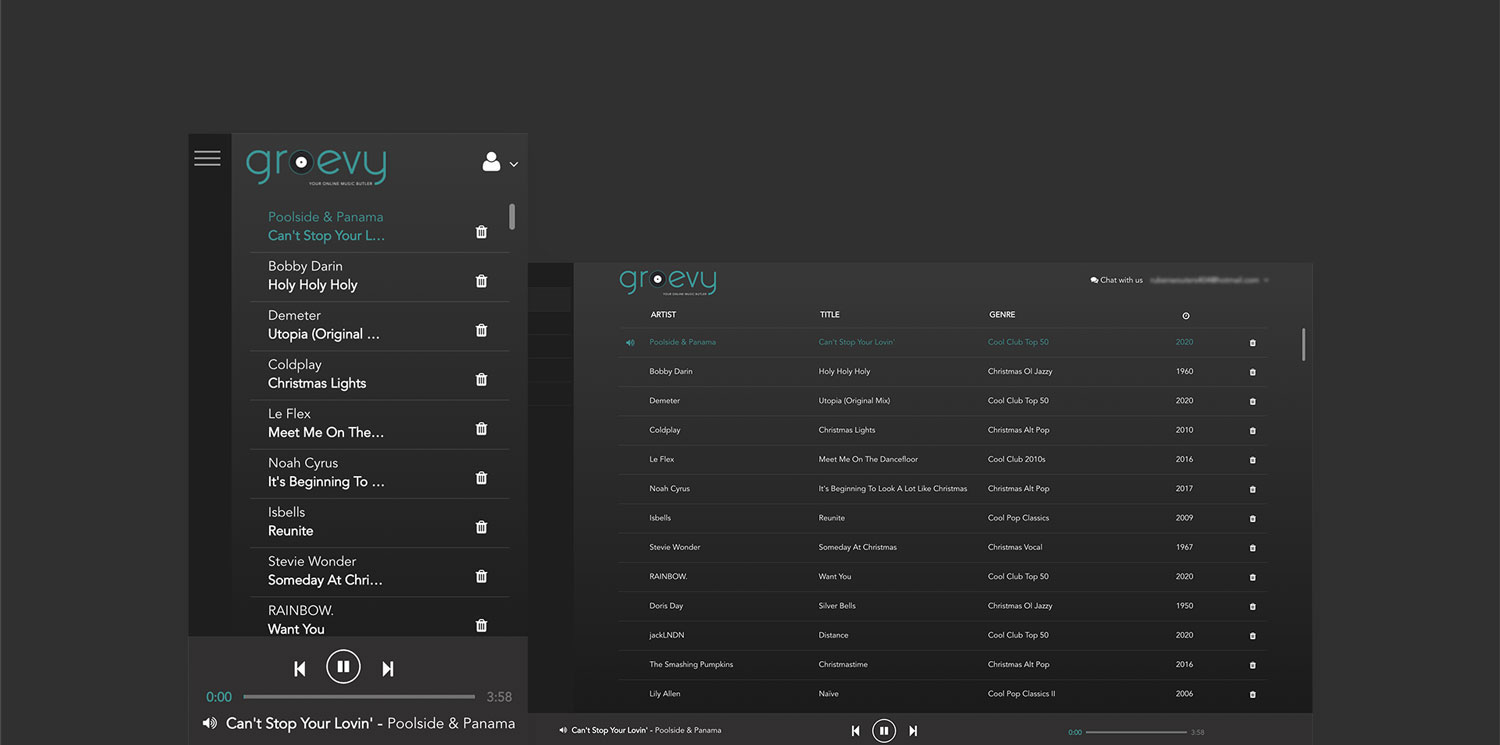Viewport: 1500px width, 745px height.
Task: Delete RAINBOW. row in desktop table
Action: point(1253,577)
